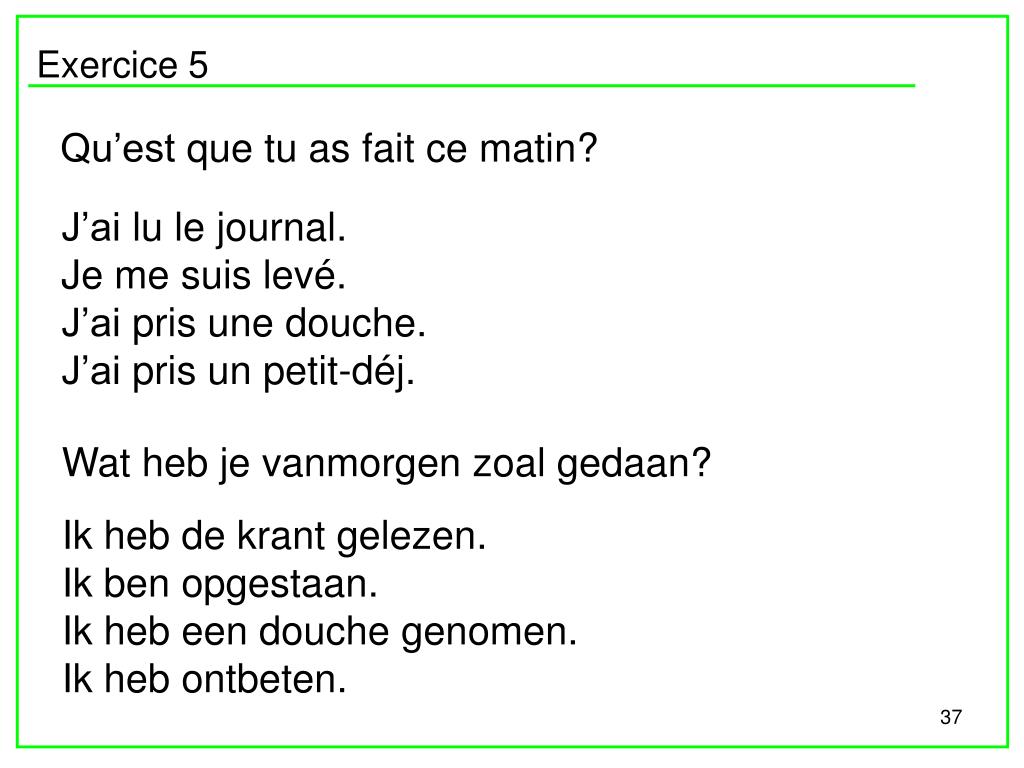Click the word 'petit-déj.'

[339, 373]
